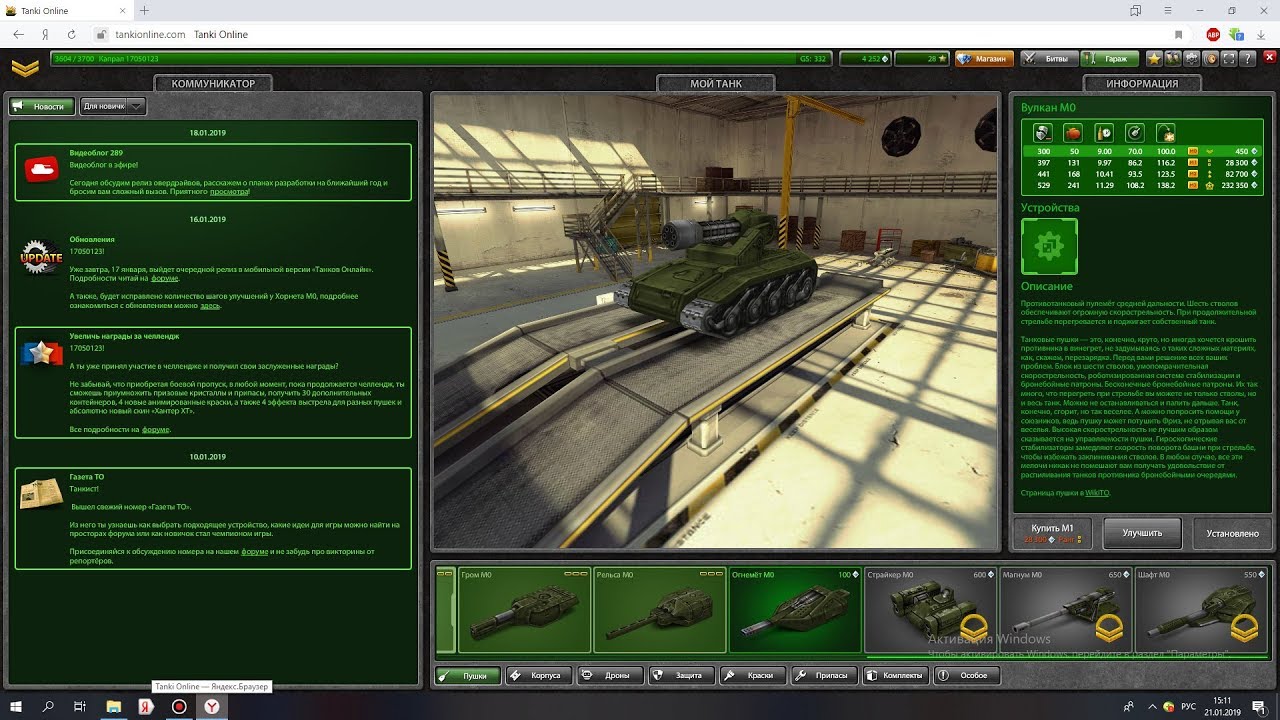Switch to the Гараж section
This screenshot has height=720, width=1280.
1108,59
